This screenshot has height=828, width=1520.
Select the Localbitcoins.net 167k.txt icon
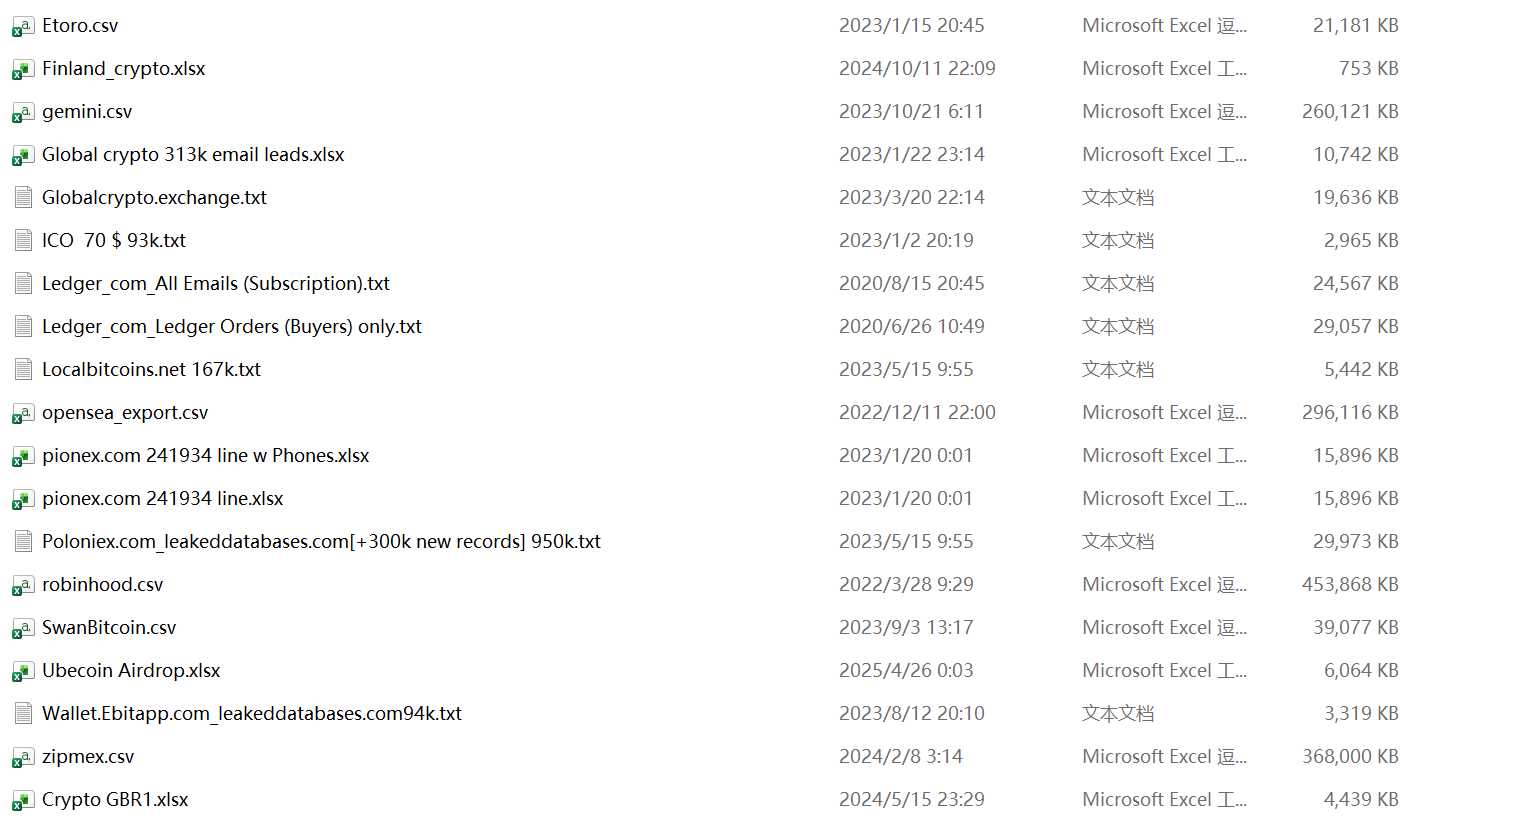[x=22, y=370]
